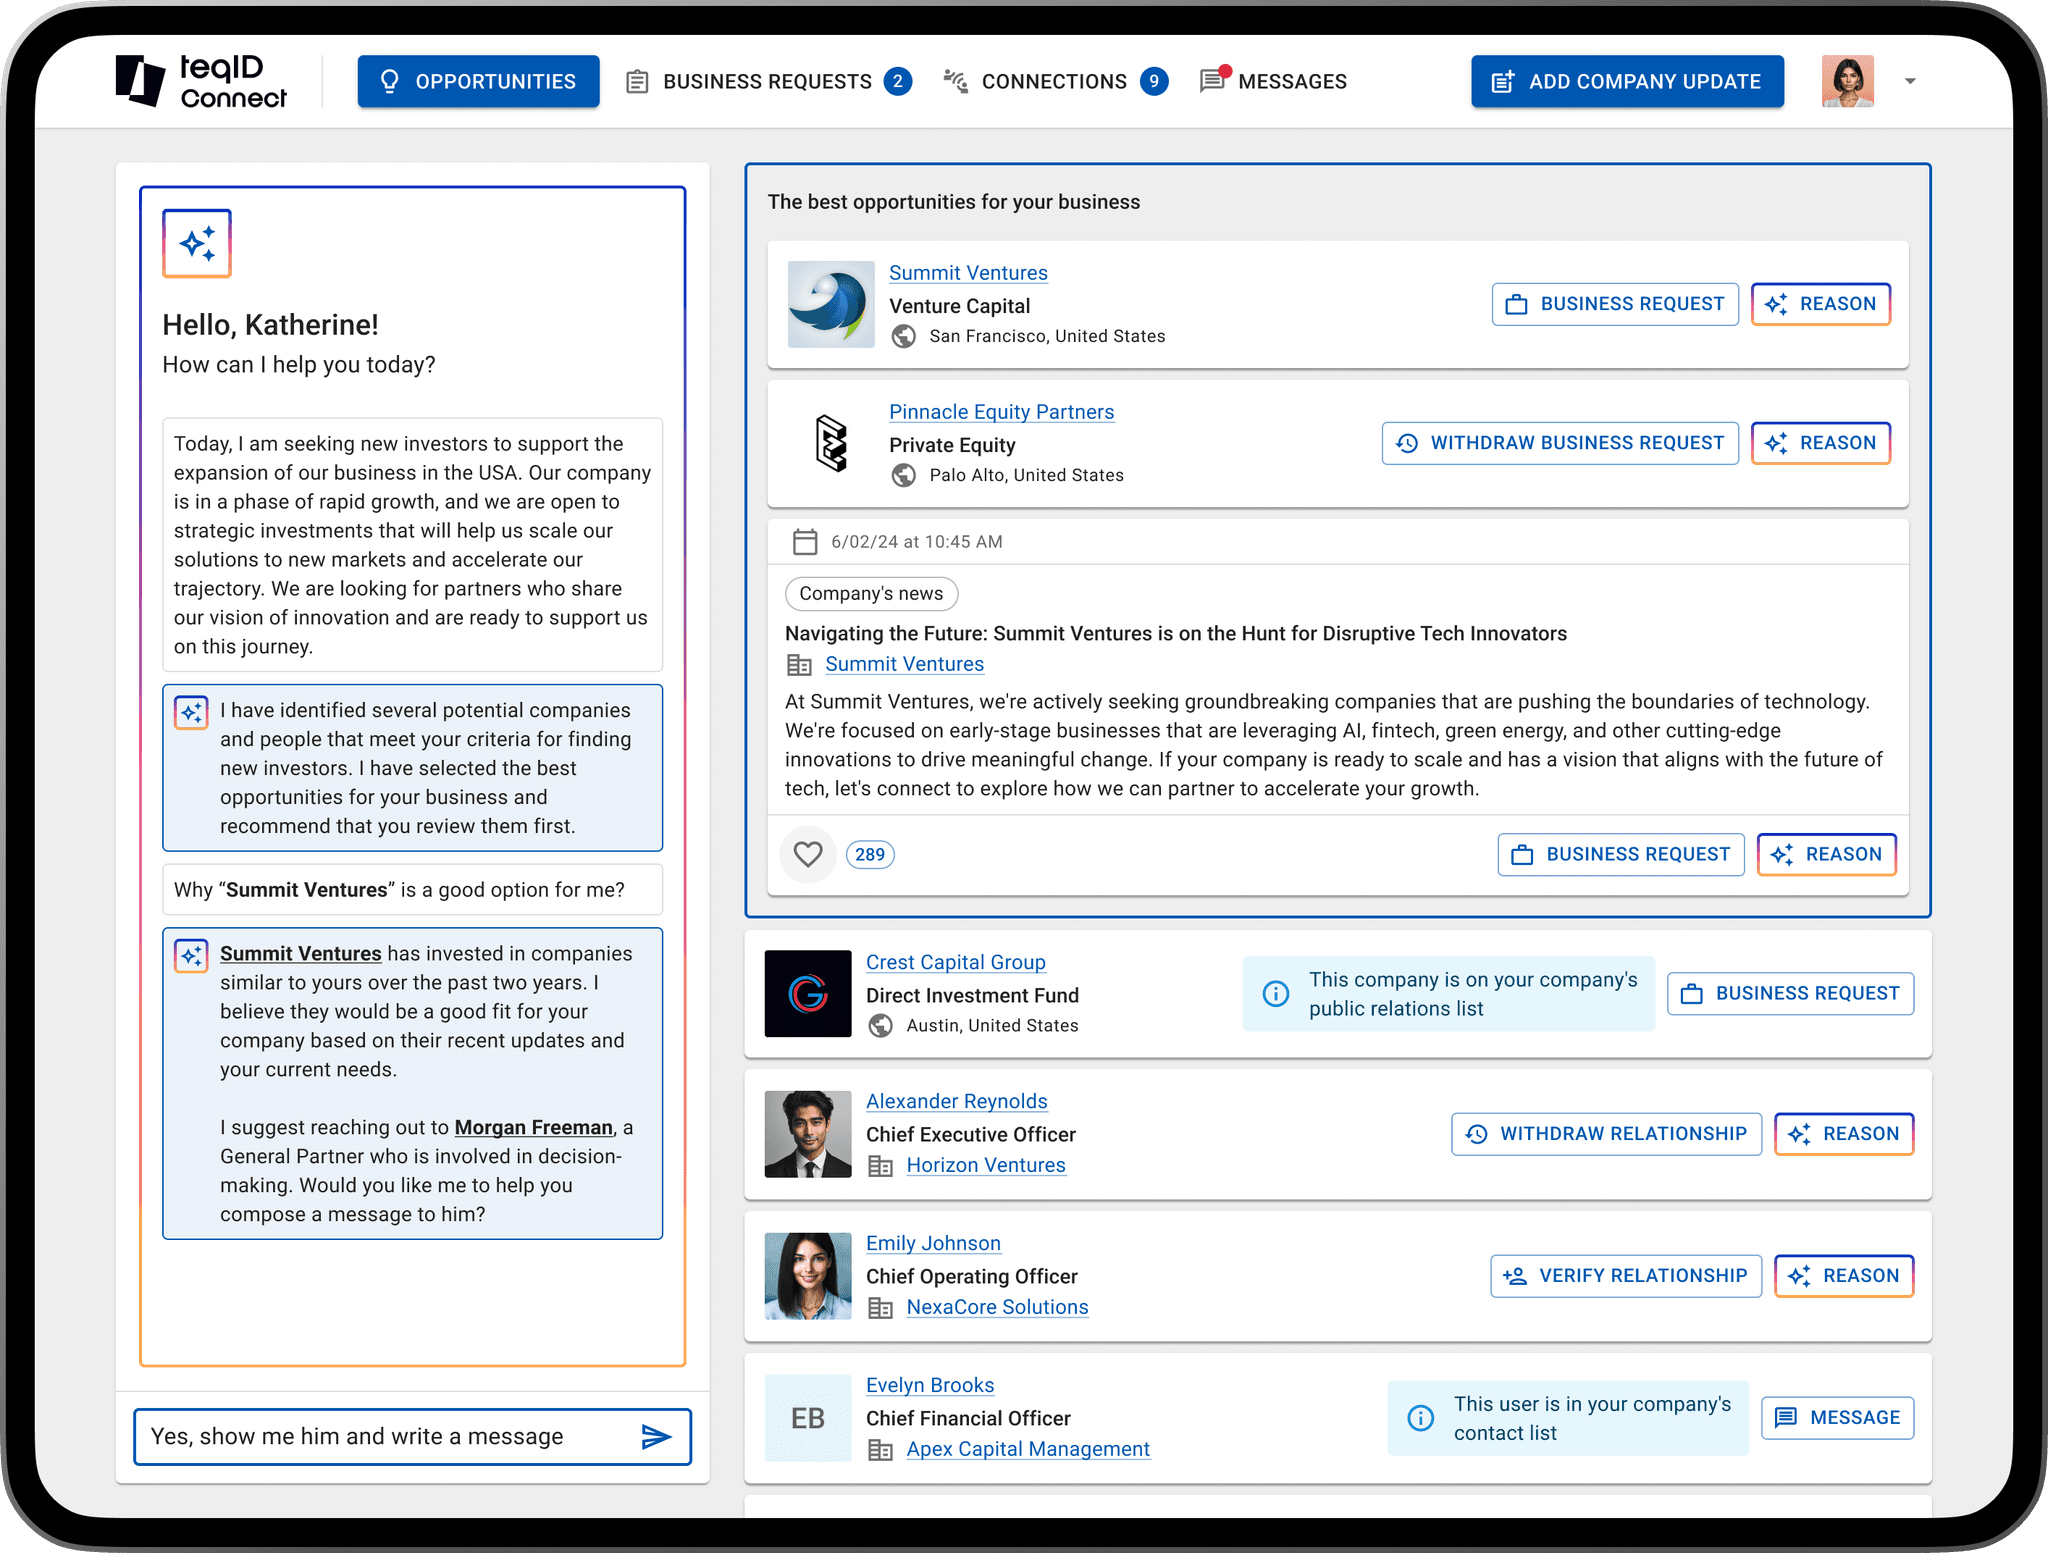This screenshot has width=2048, height=1553.
Task: Show Reason for Summit Ventures card
Action: pos(1821,304)
